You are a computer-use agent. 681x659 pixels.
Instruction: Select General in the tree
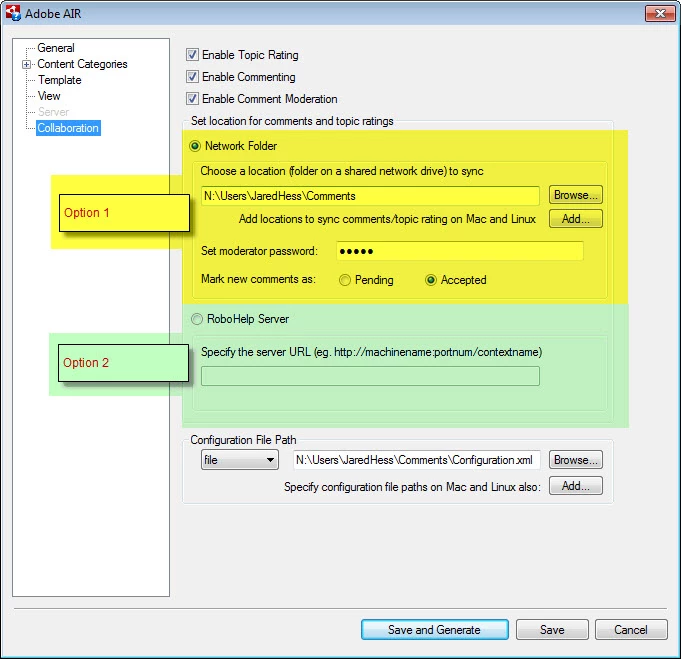point(56,48)
